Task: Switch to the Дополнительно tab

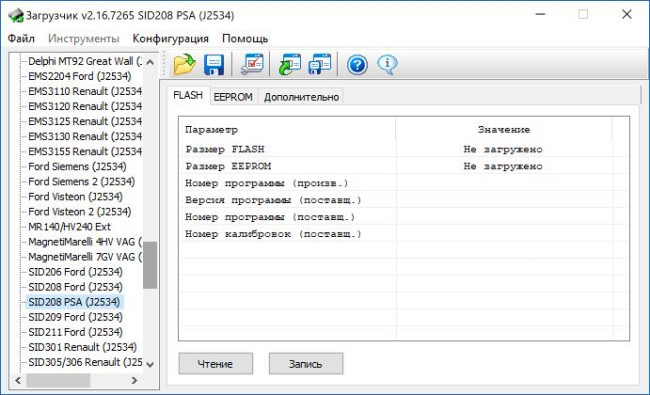Action: pos(301,97)
